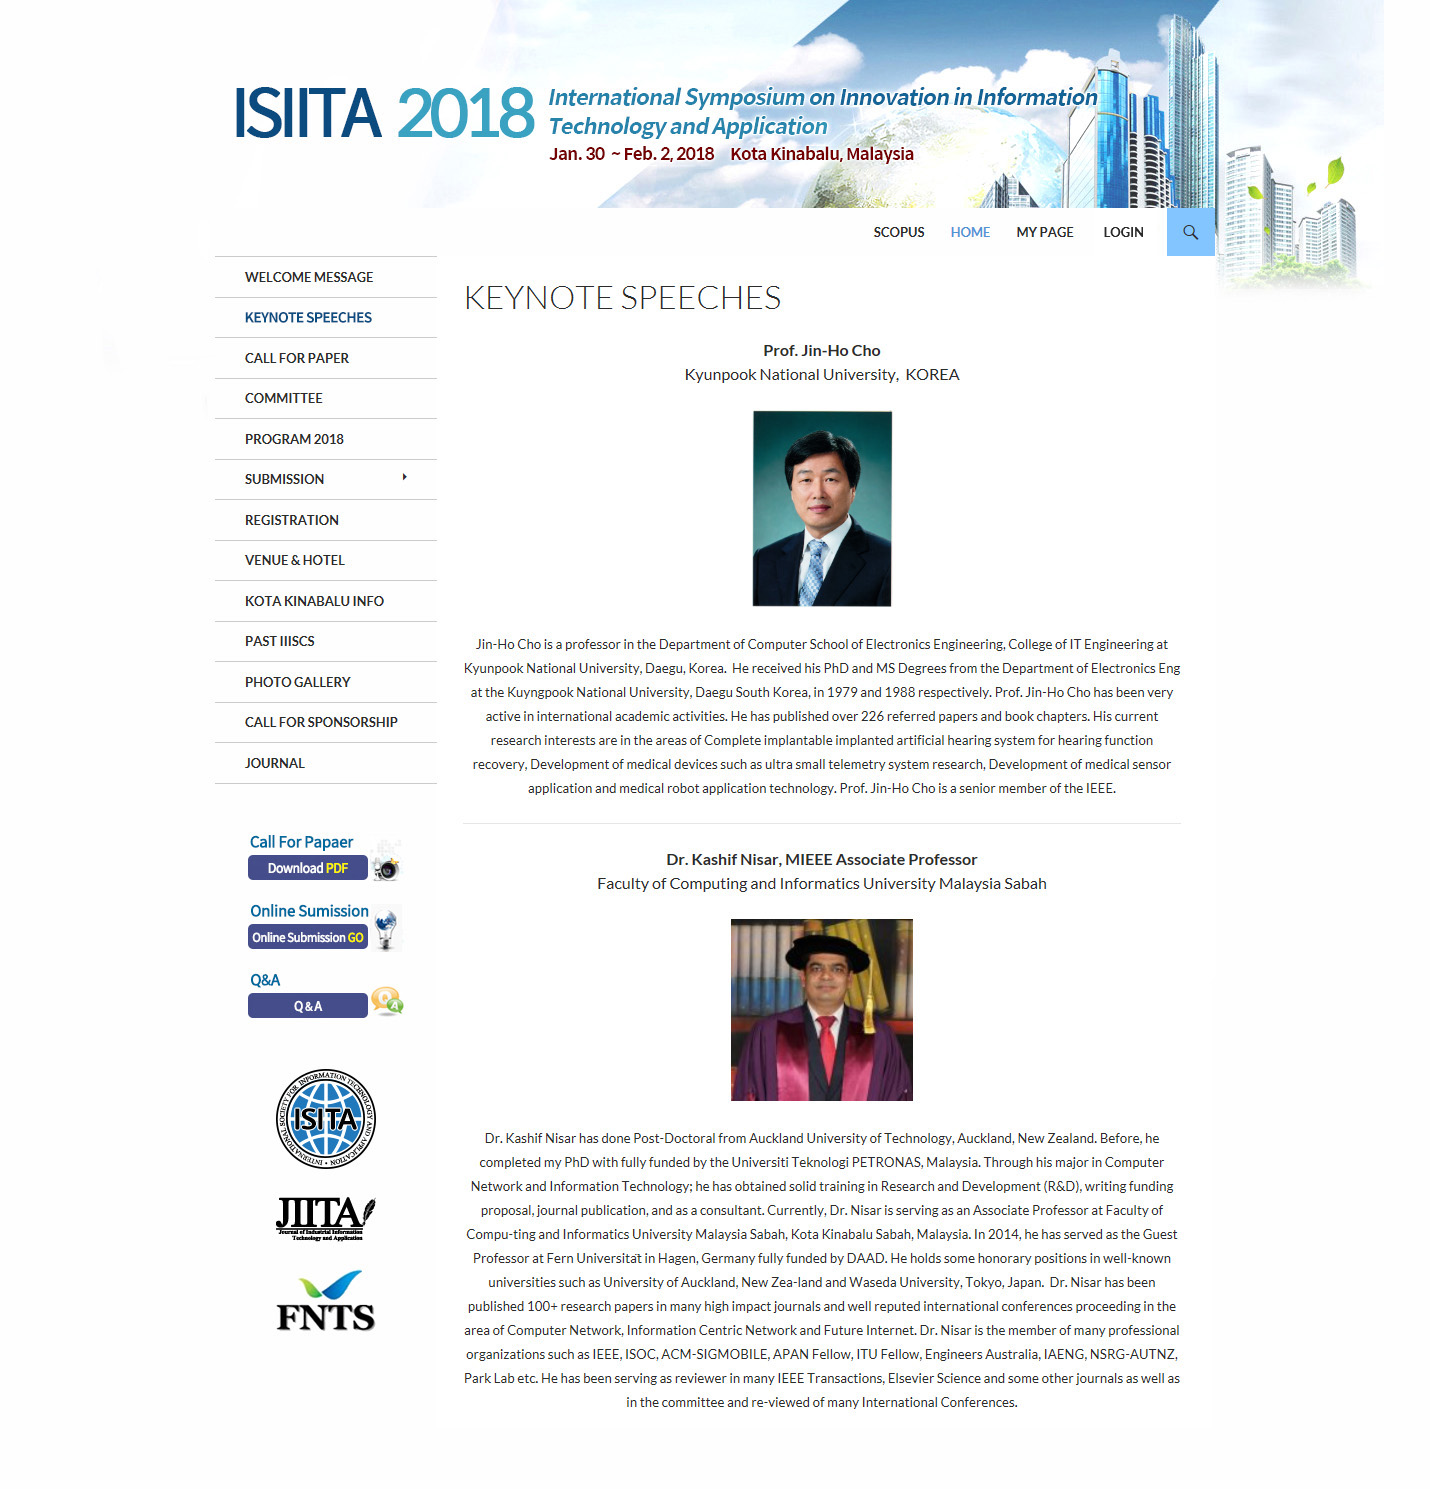This screenshot has height=1489, width=1430.
Task: Click the purple Q&A button
Action: [x=308, y=1006]
